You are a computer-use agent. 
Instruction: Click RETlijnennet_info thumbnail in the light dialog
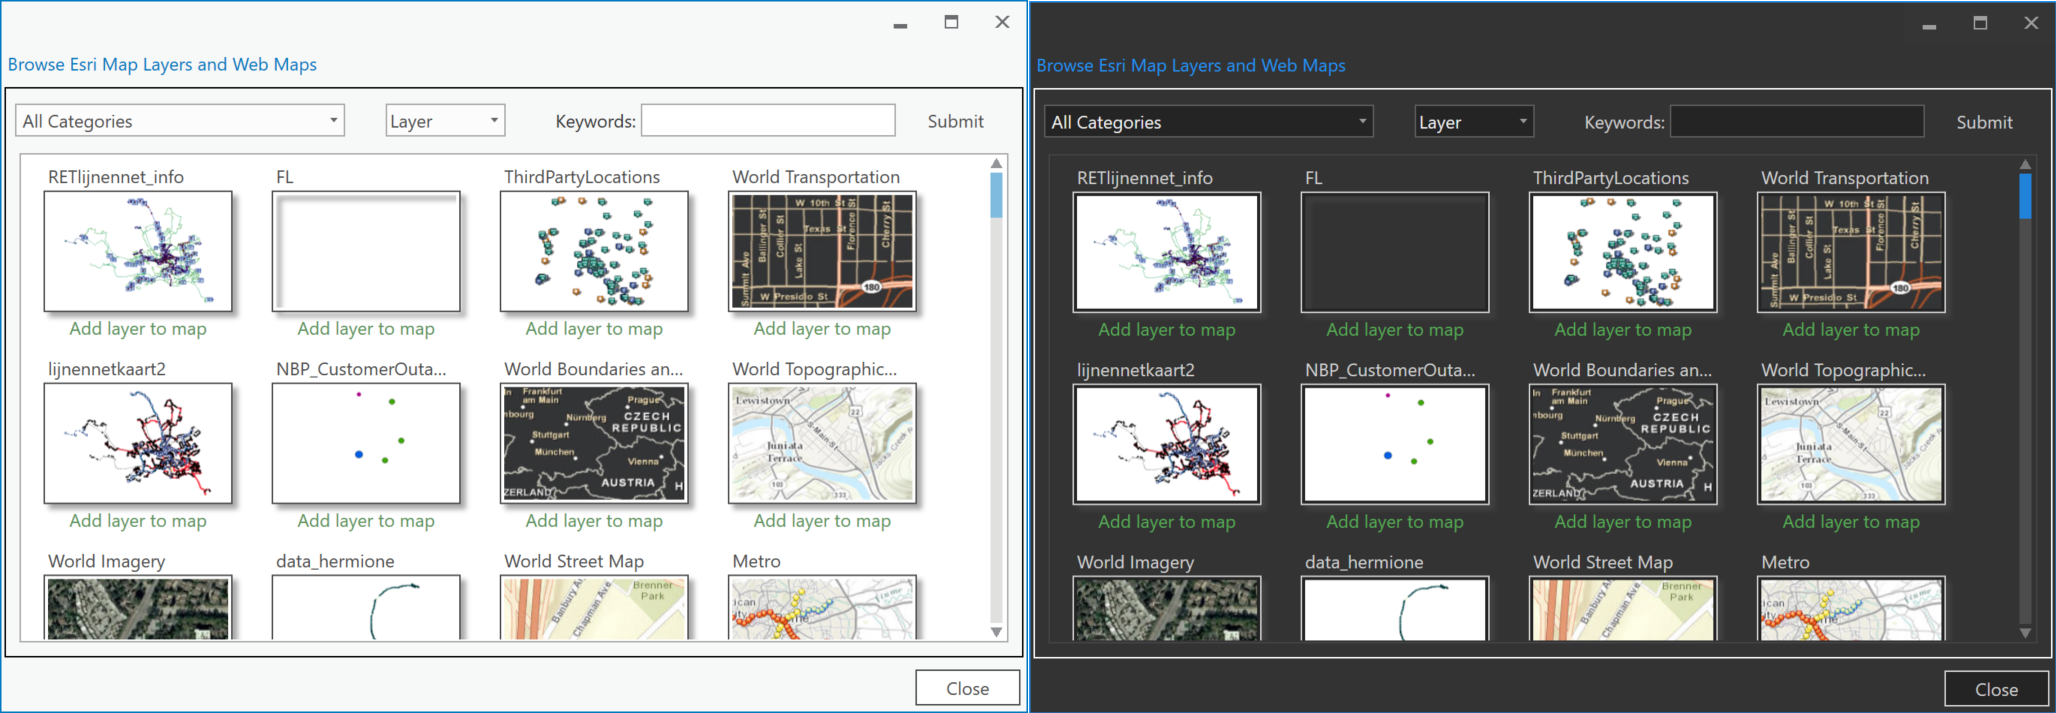138,251
